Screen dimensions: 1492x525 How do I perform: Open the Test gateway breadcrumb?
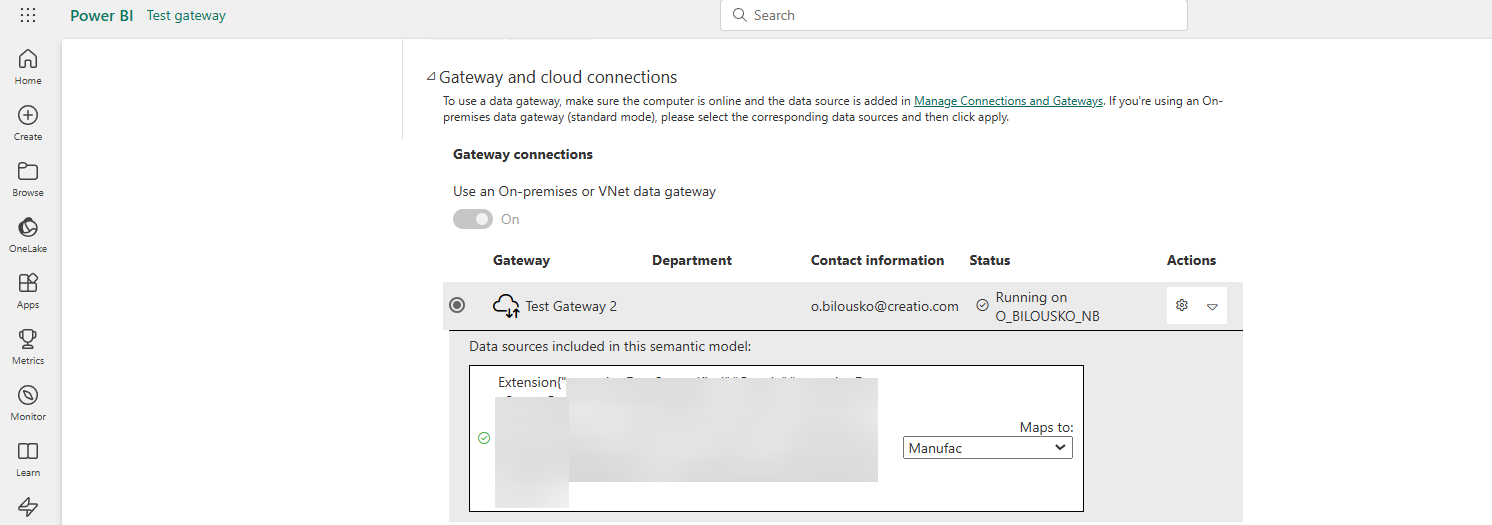186,15
